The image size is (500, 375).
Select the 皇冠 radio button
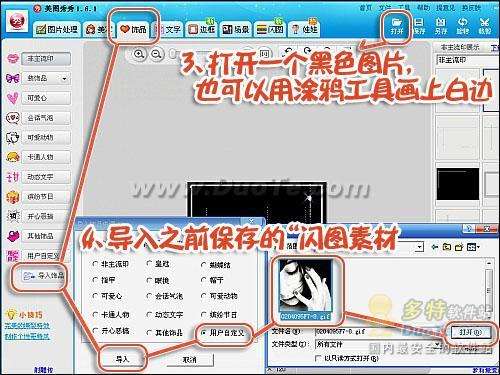[149, 263]
